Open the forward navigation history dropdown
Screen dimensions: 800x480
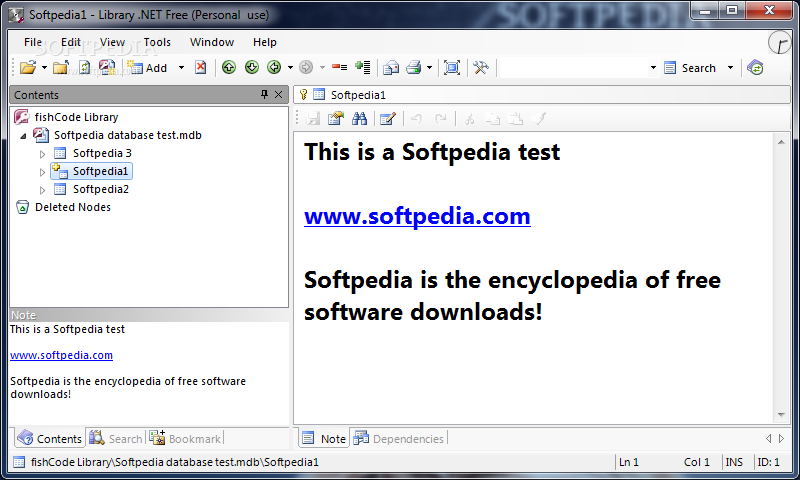pyautogui.click(x=322, y=67)
